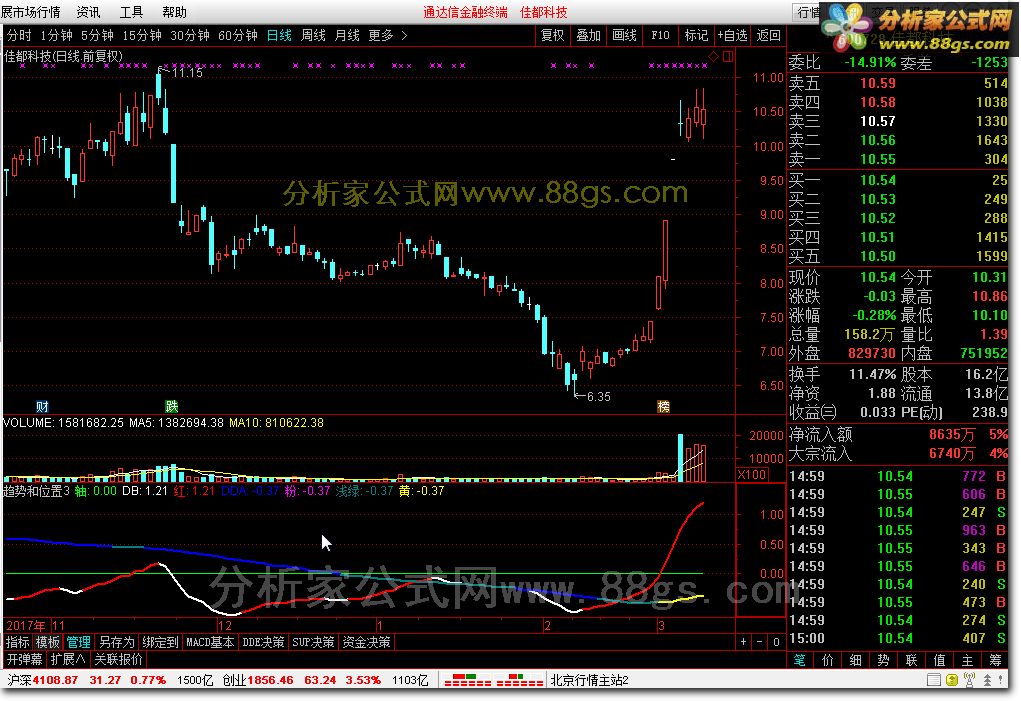Open the '帮助' menu
1021x701 pixels.
click(x=175, y=12)
